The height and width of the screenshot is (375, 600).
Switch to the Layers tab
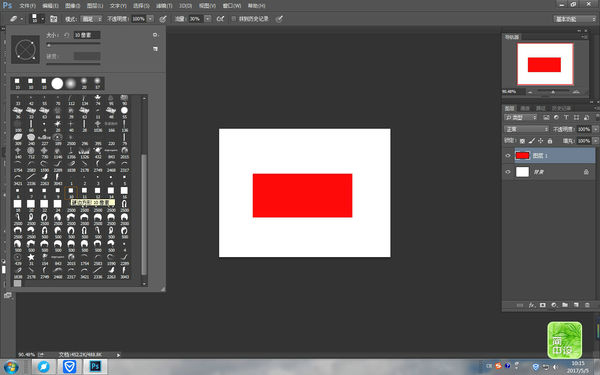[509, 109]
